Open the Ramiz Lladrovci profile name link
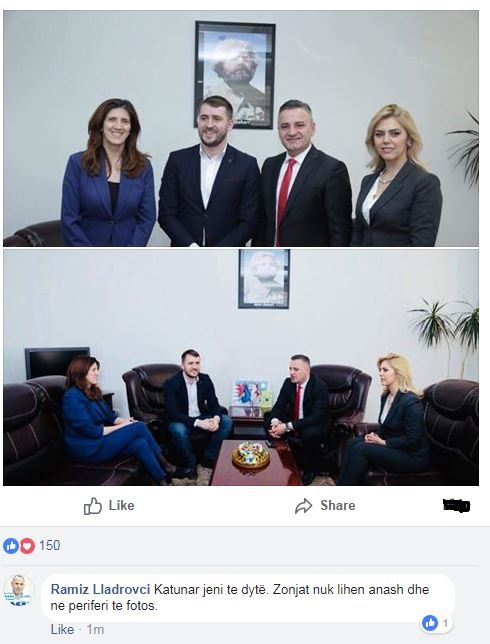Screen dimensions: 490x644 click(100, 589)
